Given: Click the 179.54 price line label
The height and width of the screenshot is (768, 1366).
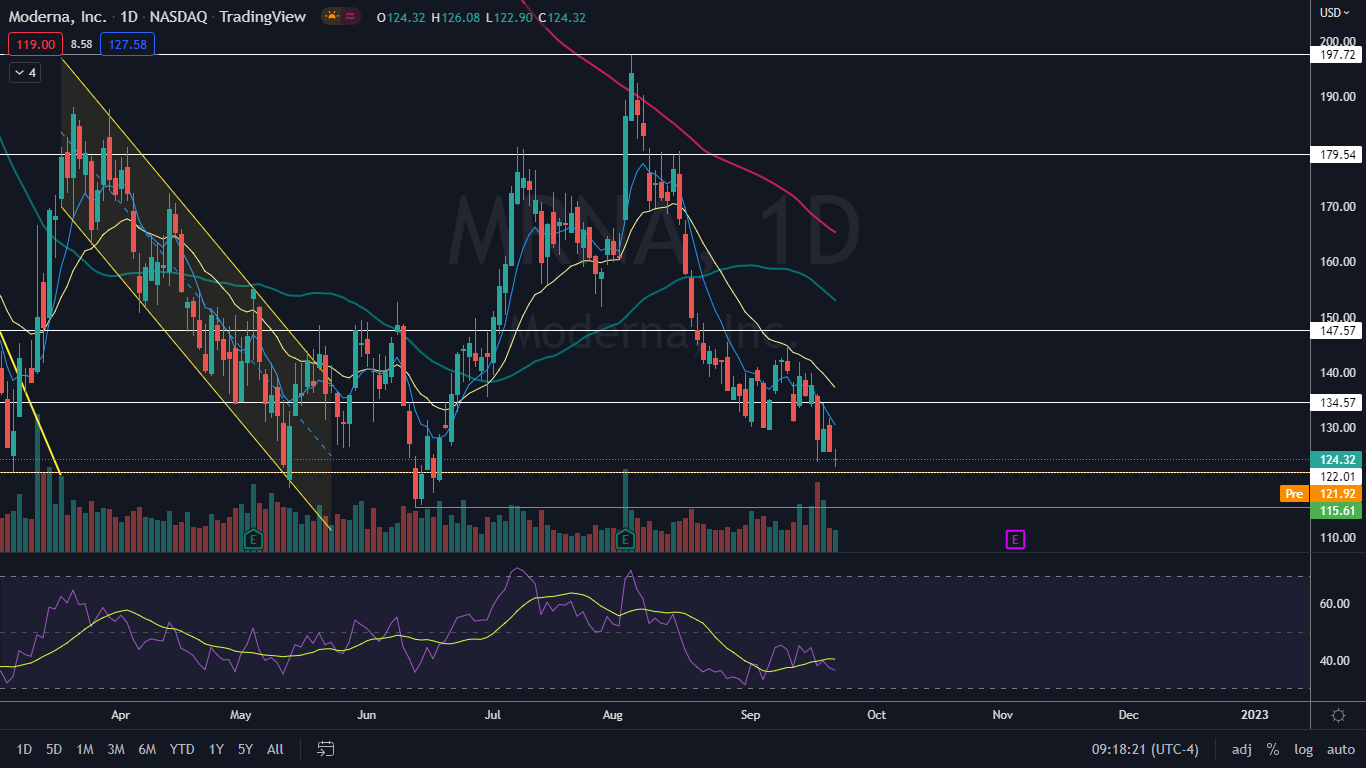Looking at the screenshot, I should click(1338, 155).
